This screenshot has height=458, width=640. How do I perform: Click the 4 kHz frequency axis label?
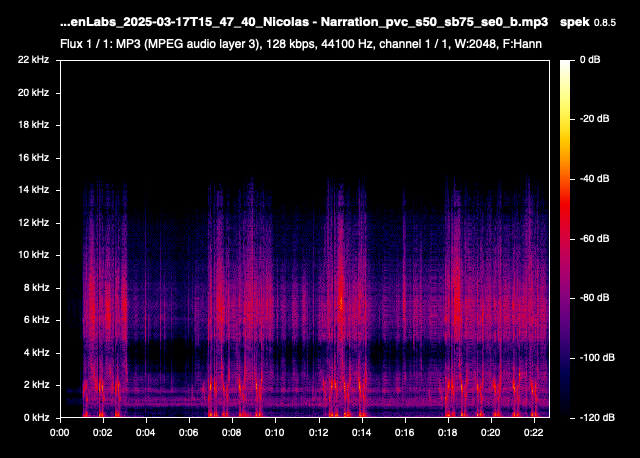point(34,352)
